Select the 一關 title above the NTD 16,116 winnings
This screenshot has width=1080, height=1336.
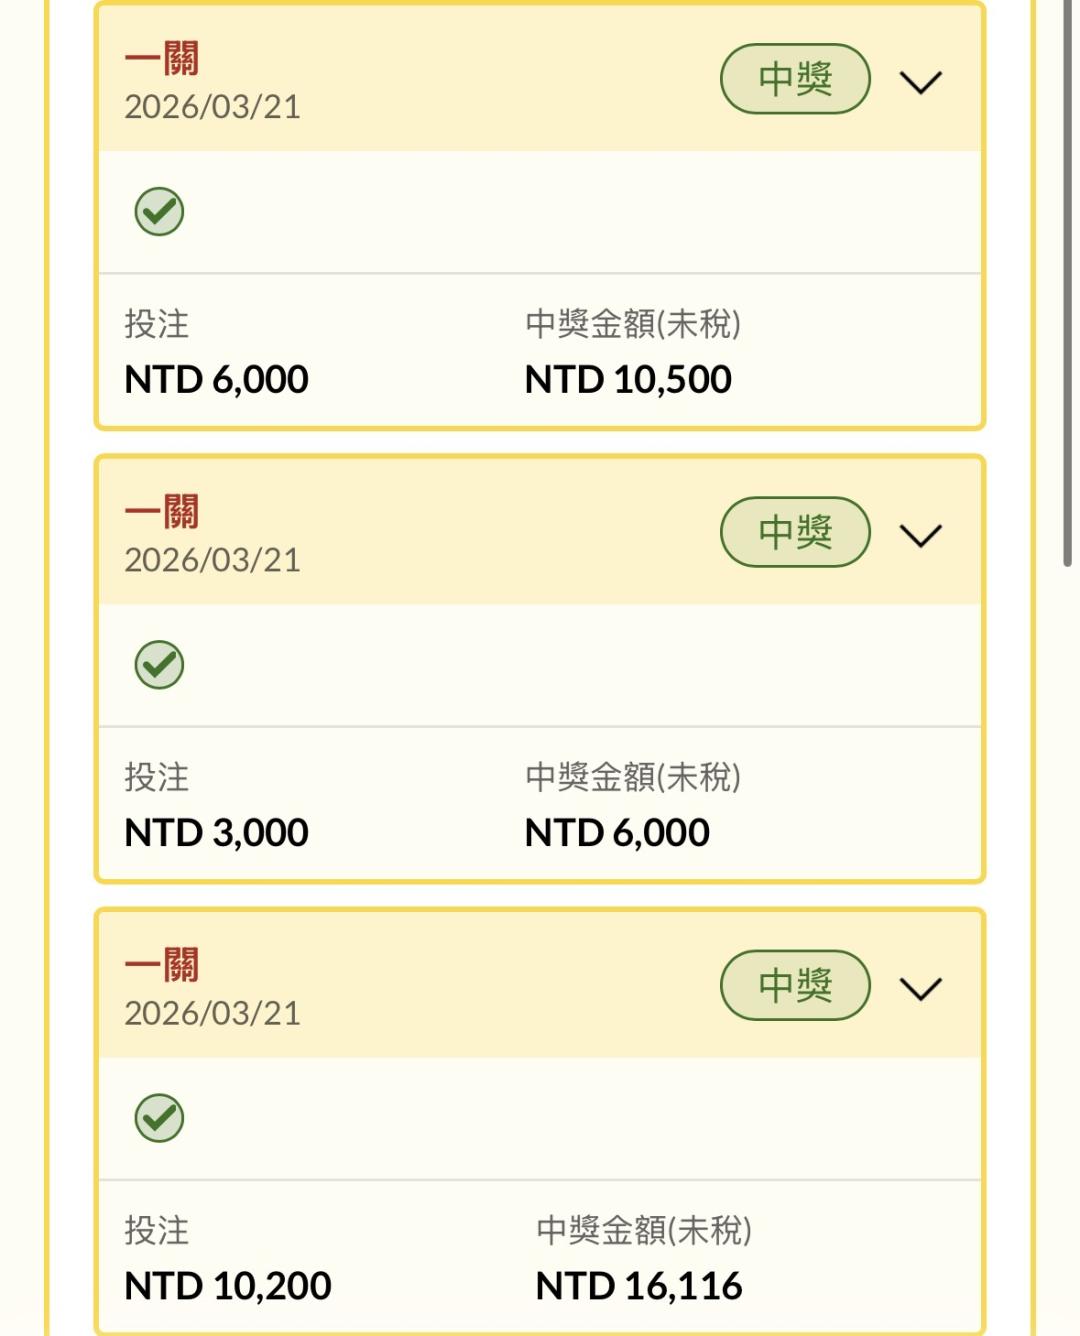coord(162,965)
